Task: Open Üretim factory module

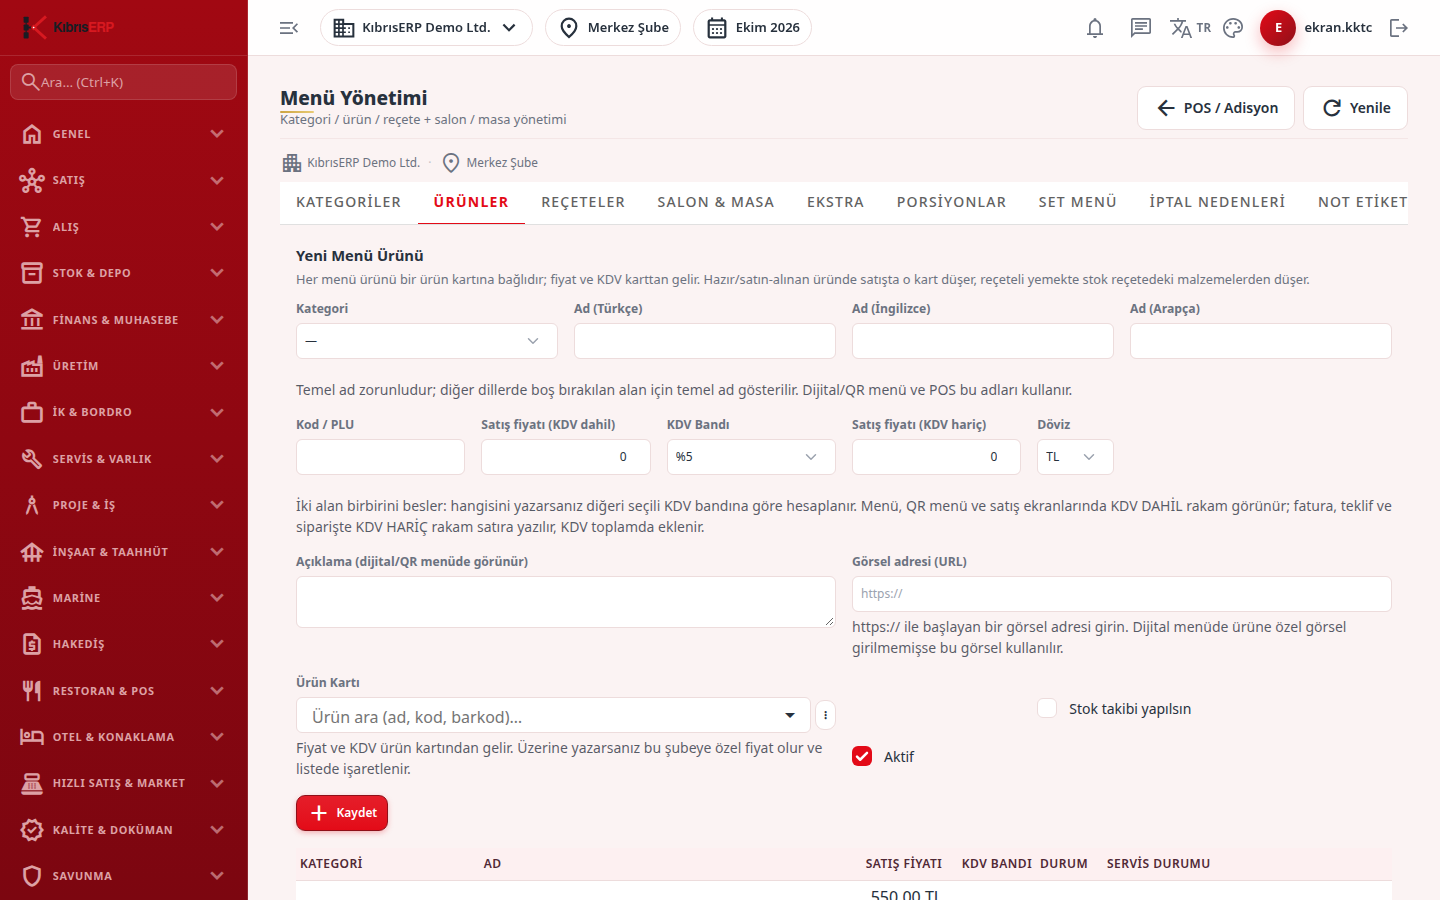Action: click(124, 366)
